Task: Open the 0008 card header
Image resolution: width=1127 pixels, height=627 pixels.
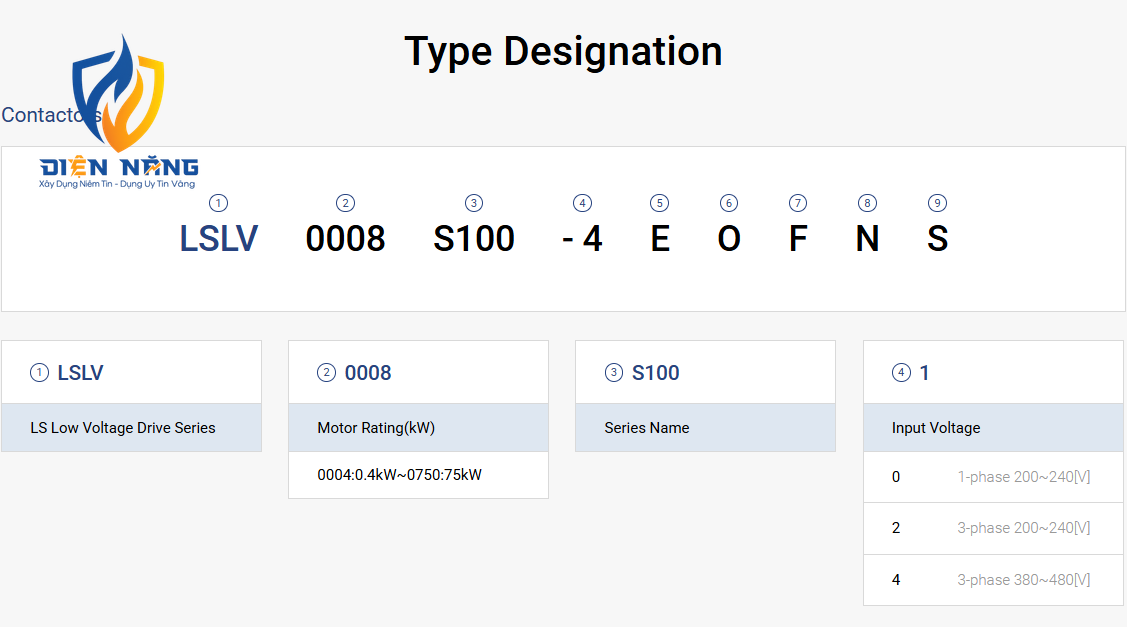Action: click(418, 372)
